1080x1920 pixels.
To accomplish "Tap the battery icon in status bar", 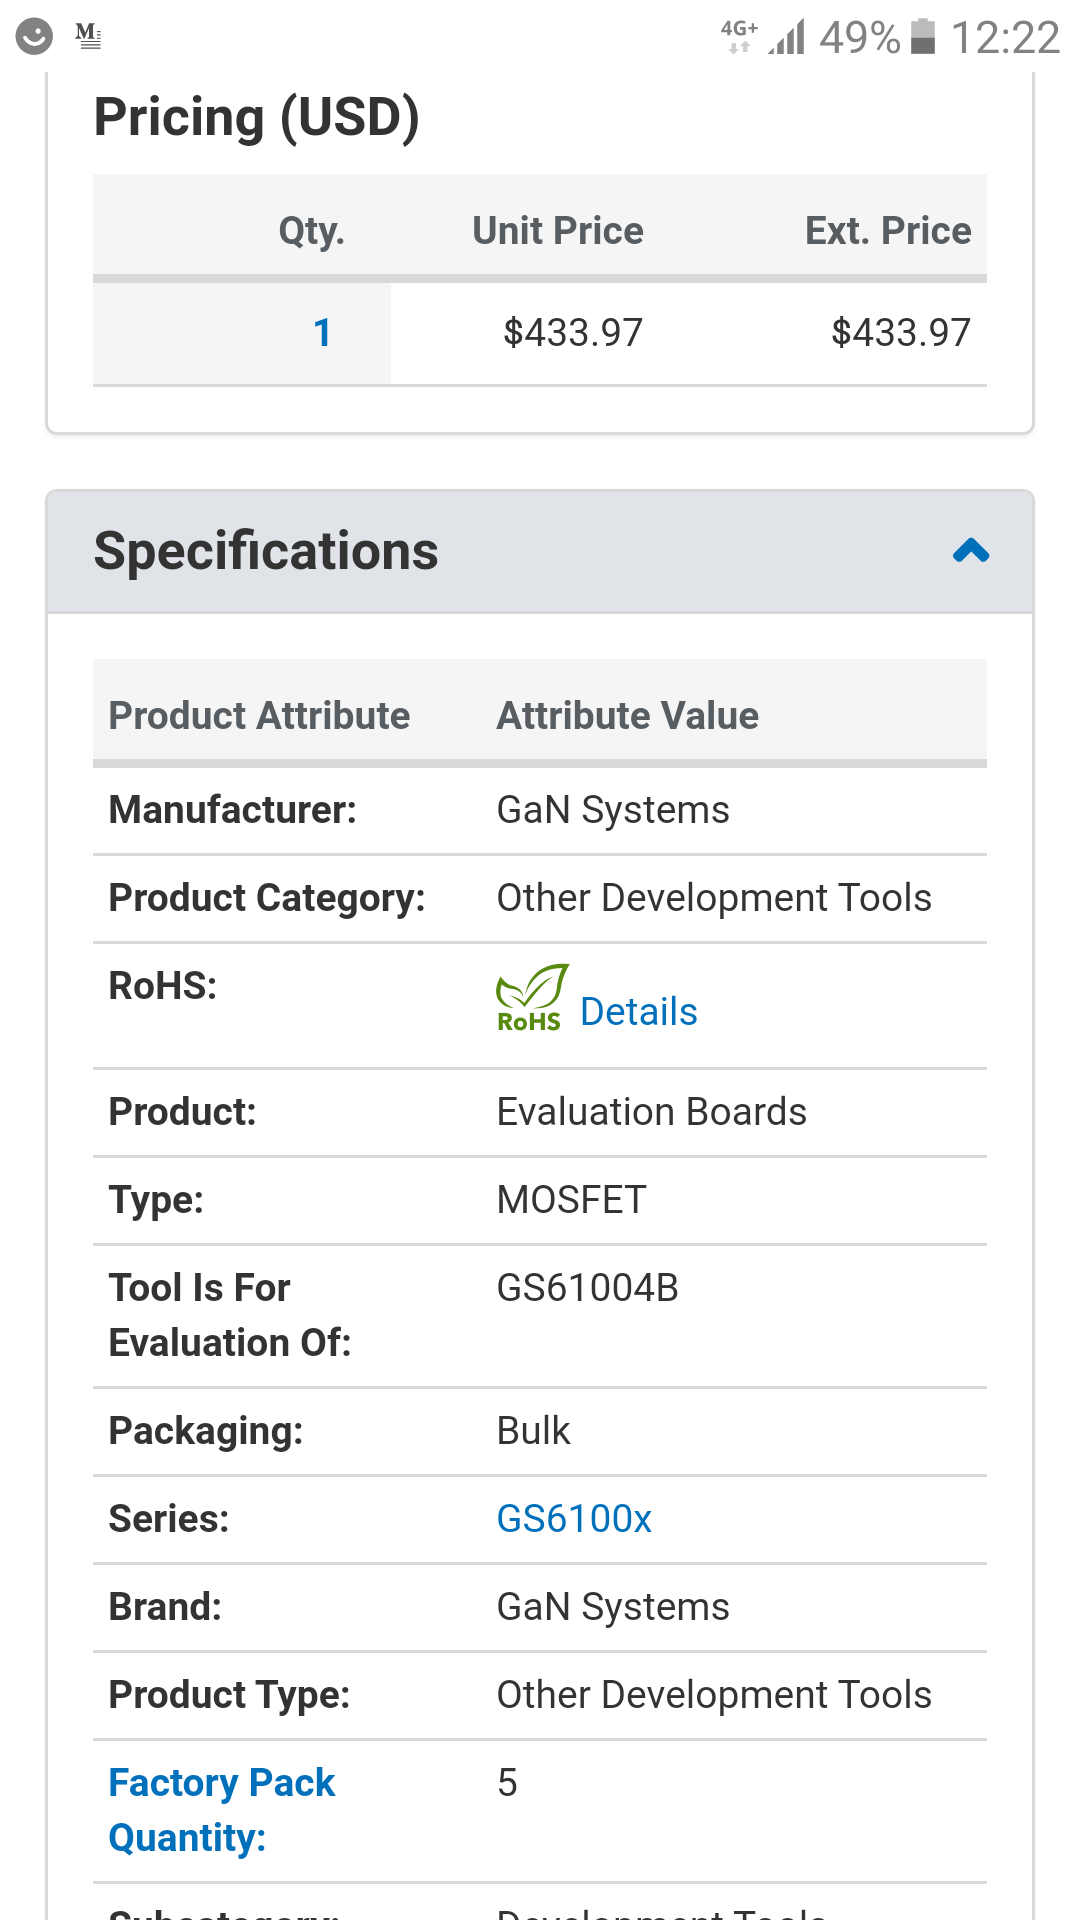I will point(923,37).
